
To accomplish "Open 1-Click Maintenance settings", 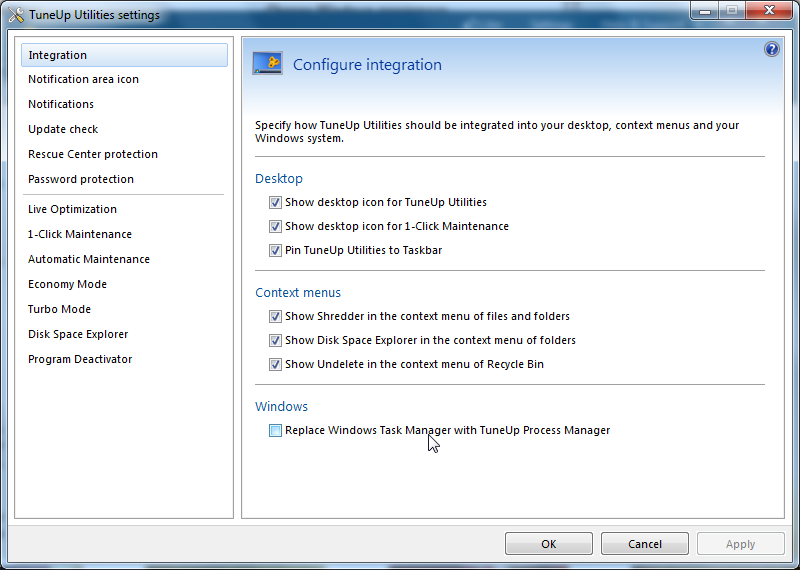I will [80, 234].
